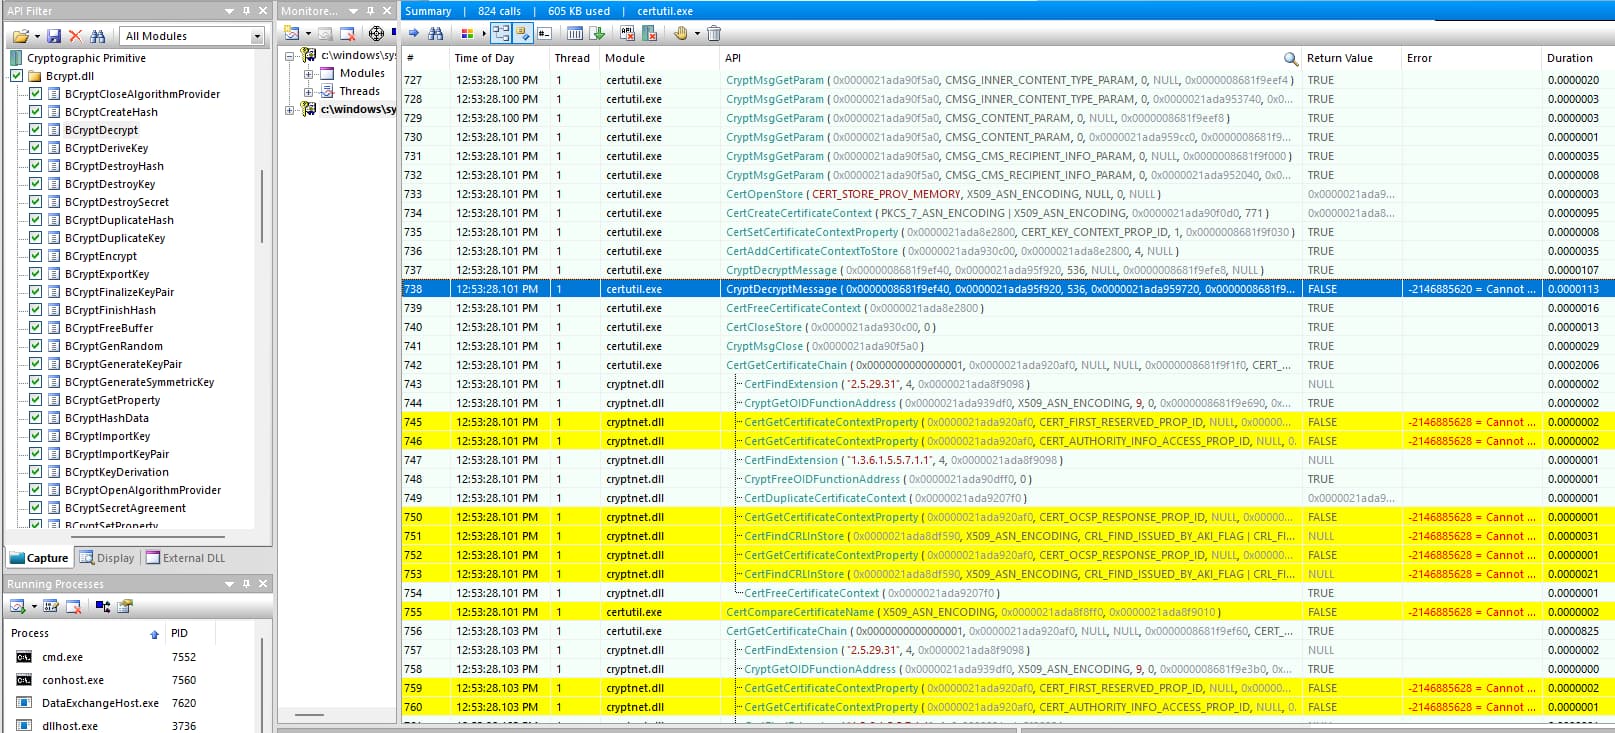The height and width of the screenshot is (733, 1615).
Task: Uncheck the Bcrypt.dll checkbox
Action: tap(17, 76)
